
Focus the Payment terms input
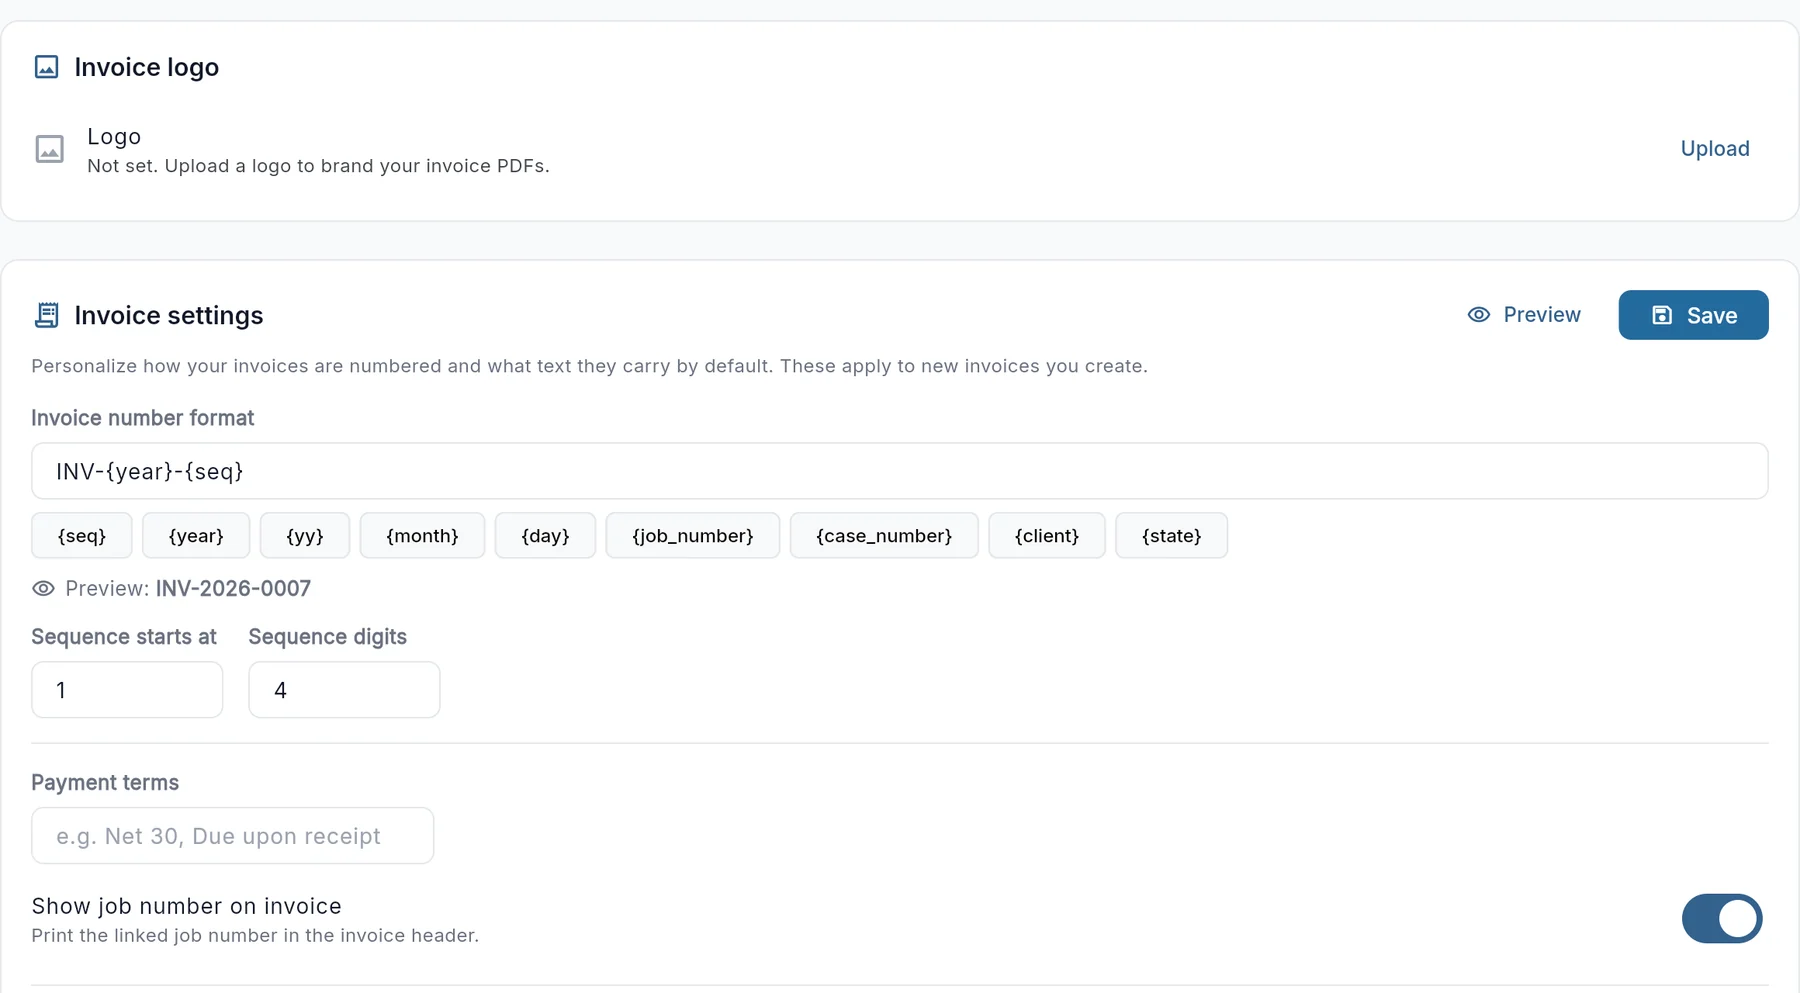(233, 836)
